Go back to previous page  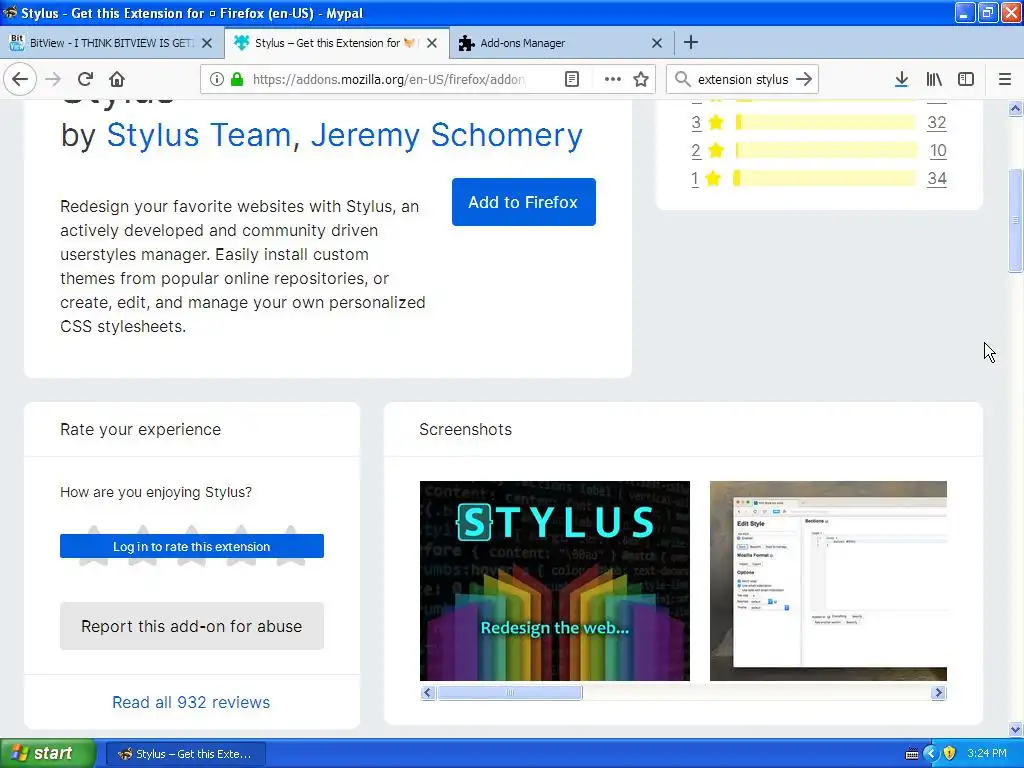20,79
